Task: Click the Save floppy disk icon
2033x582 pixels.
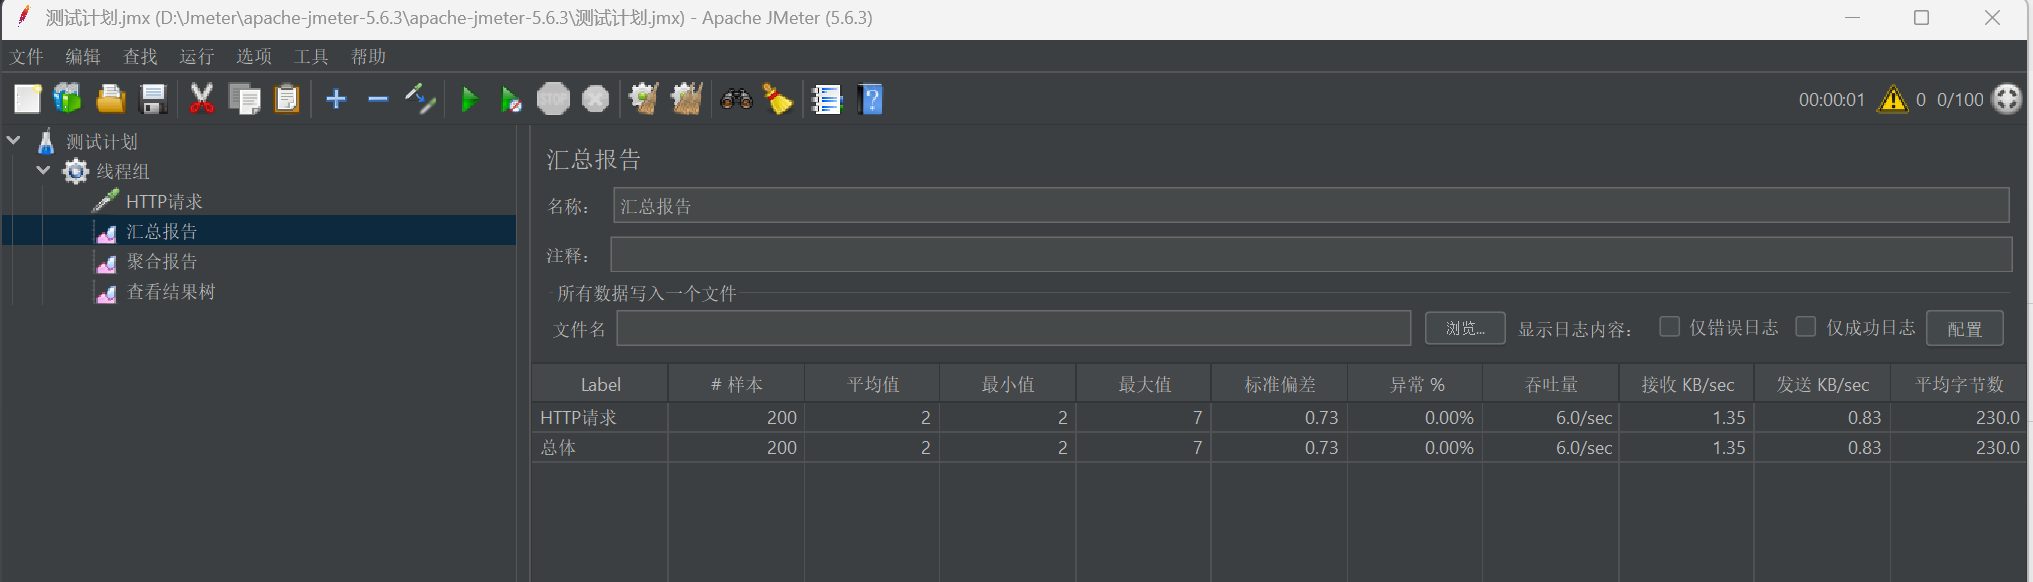Action: [153, 99]
